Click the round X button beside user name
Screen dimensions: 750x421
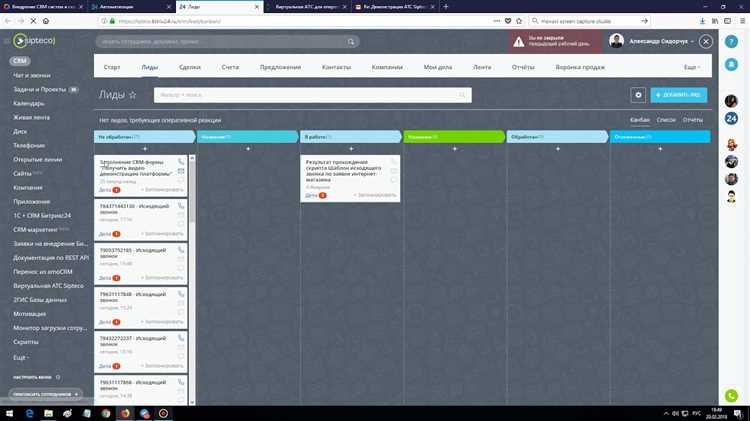pos(706,42)
